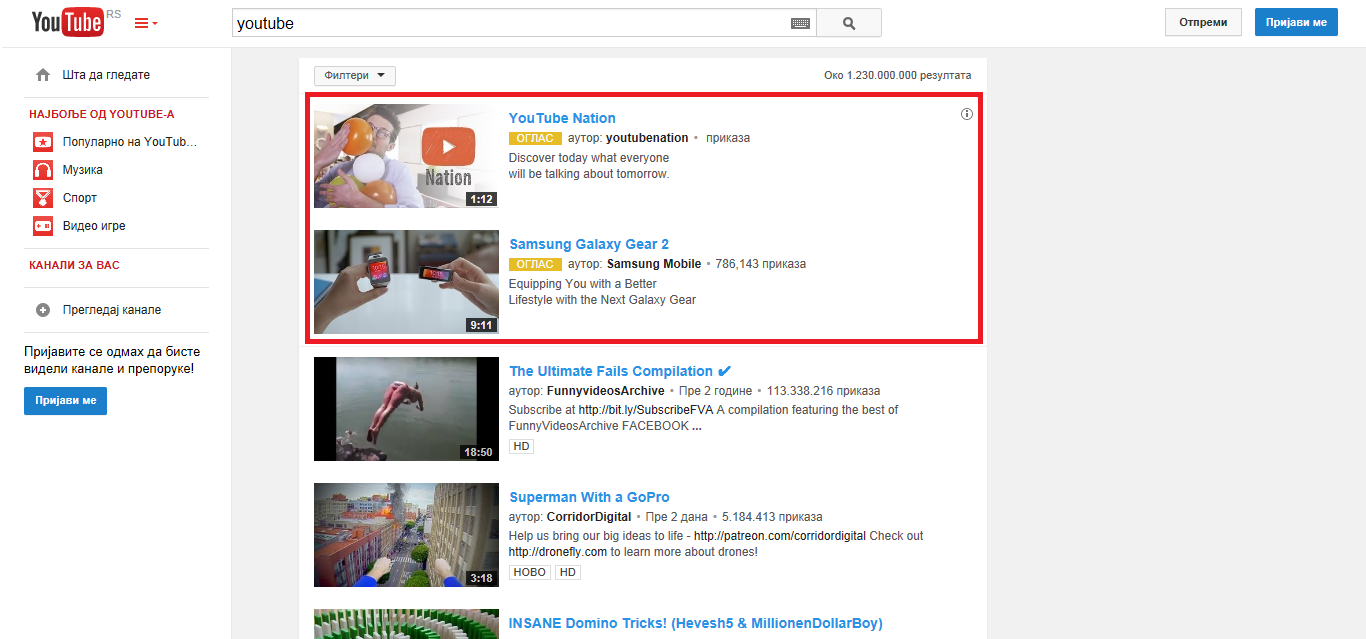Click the 113.338.216 приказа view count

824,391
